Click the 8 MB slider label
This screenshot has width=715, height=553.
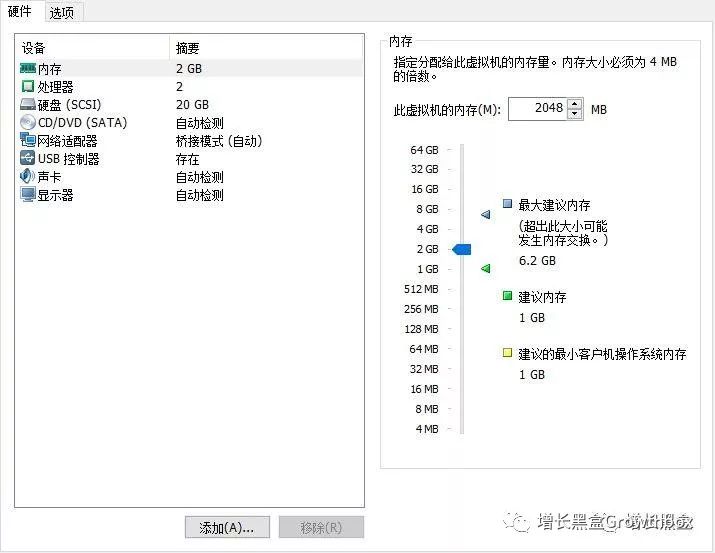(x=427, y=409)
